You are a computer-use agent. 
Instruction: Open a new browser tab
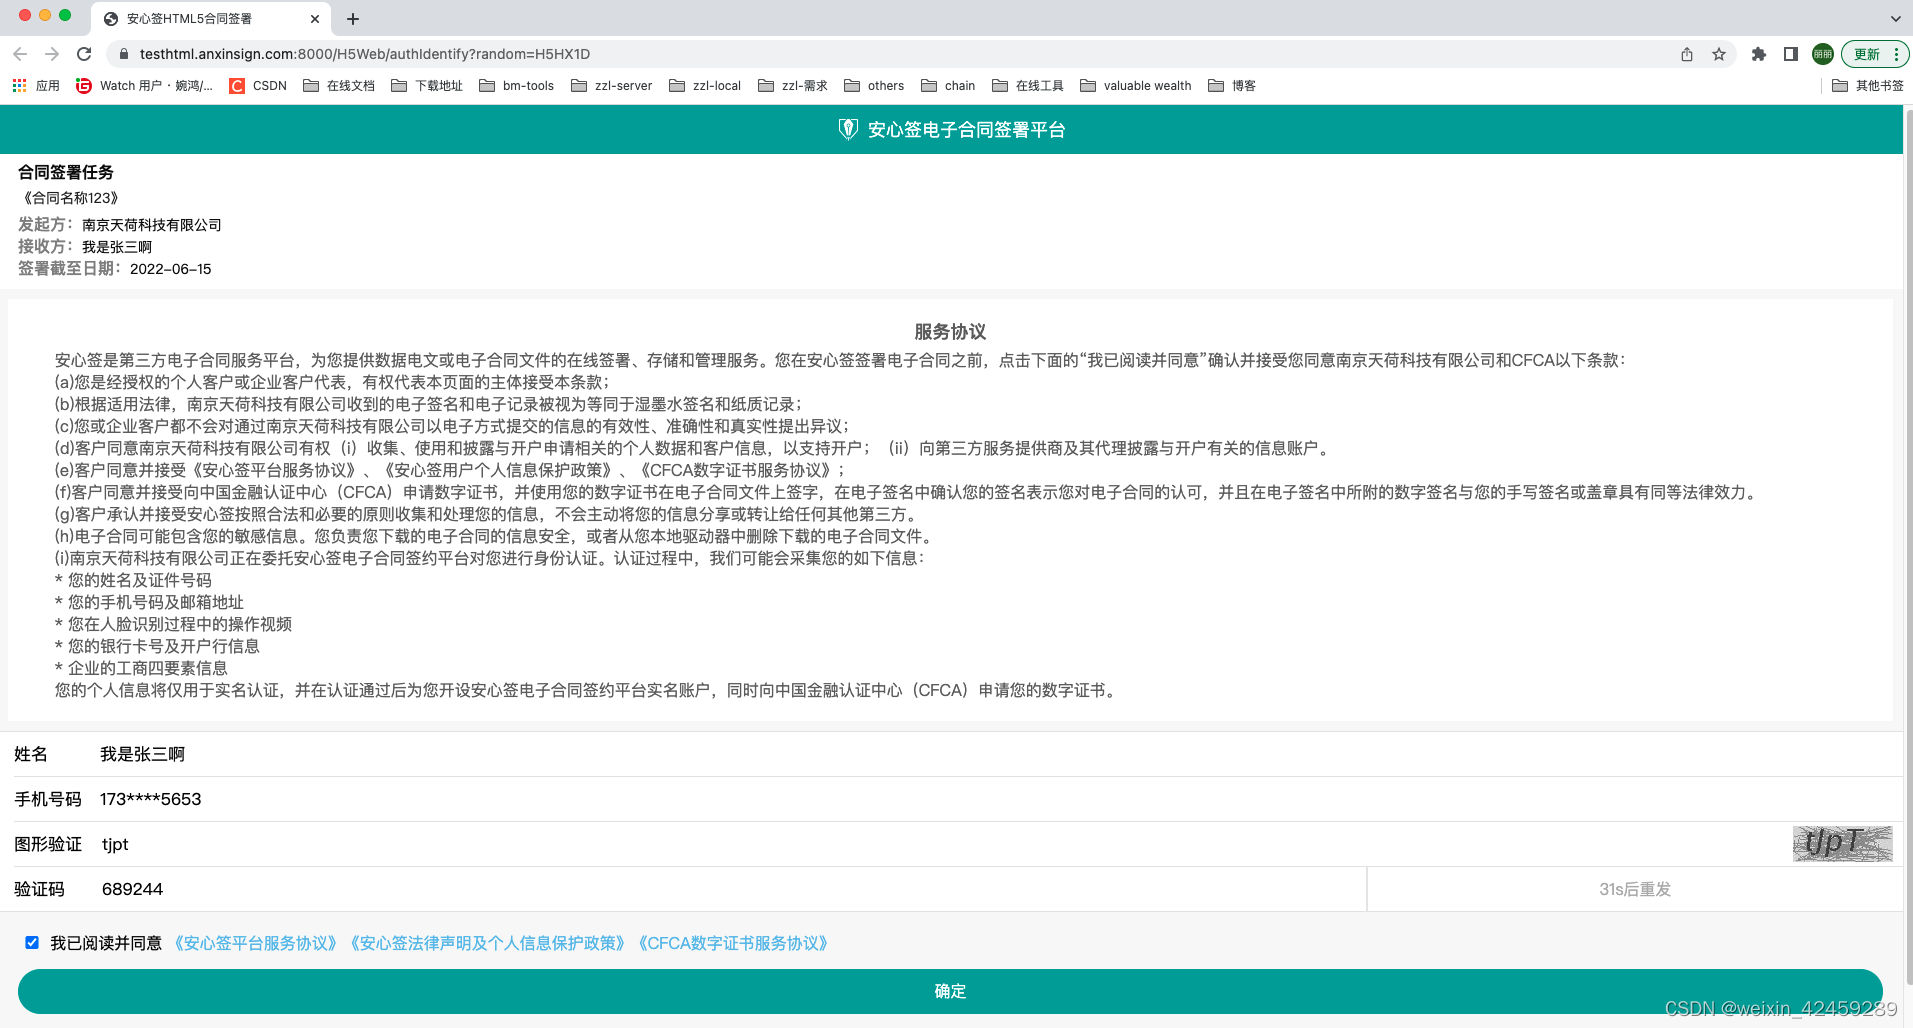point(352,18)
